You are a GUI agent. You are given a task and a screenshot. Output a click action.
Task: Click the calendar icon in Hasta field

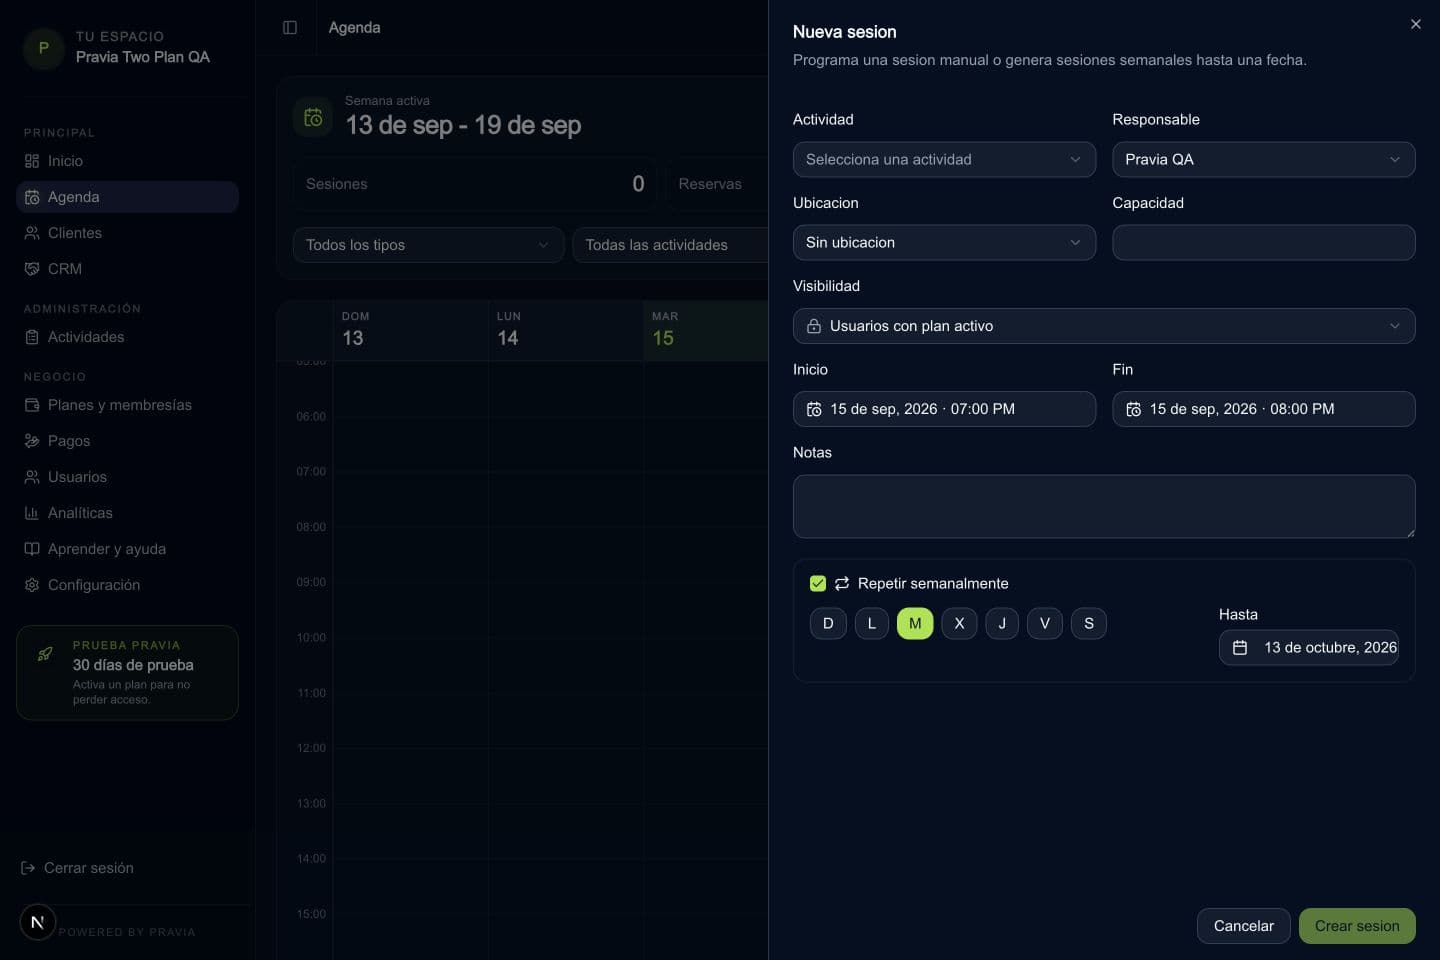pos(1240,648)
